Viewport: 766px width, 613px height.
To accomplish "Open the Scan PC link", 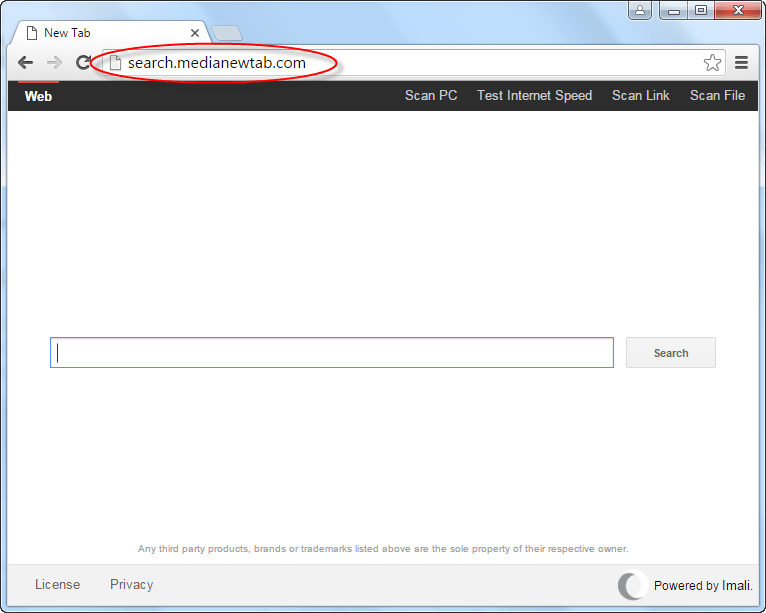I will (x=431, y=95).
